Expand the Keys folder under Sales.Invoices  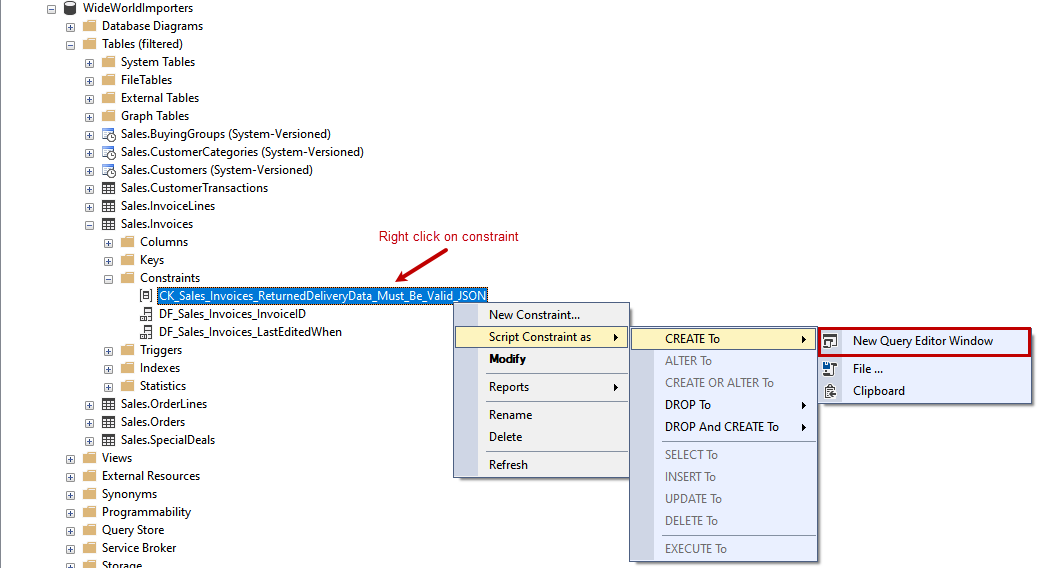click(108, 261)
